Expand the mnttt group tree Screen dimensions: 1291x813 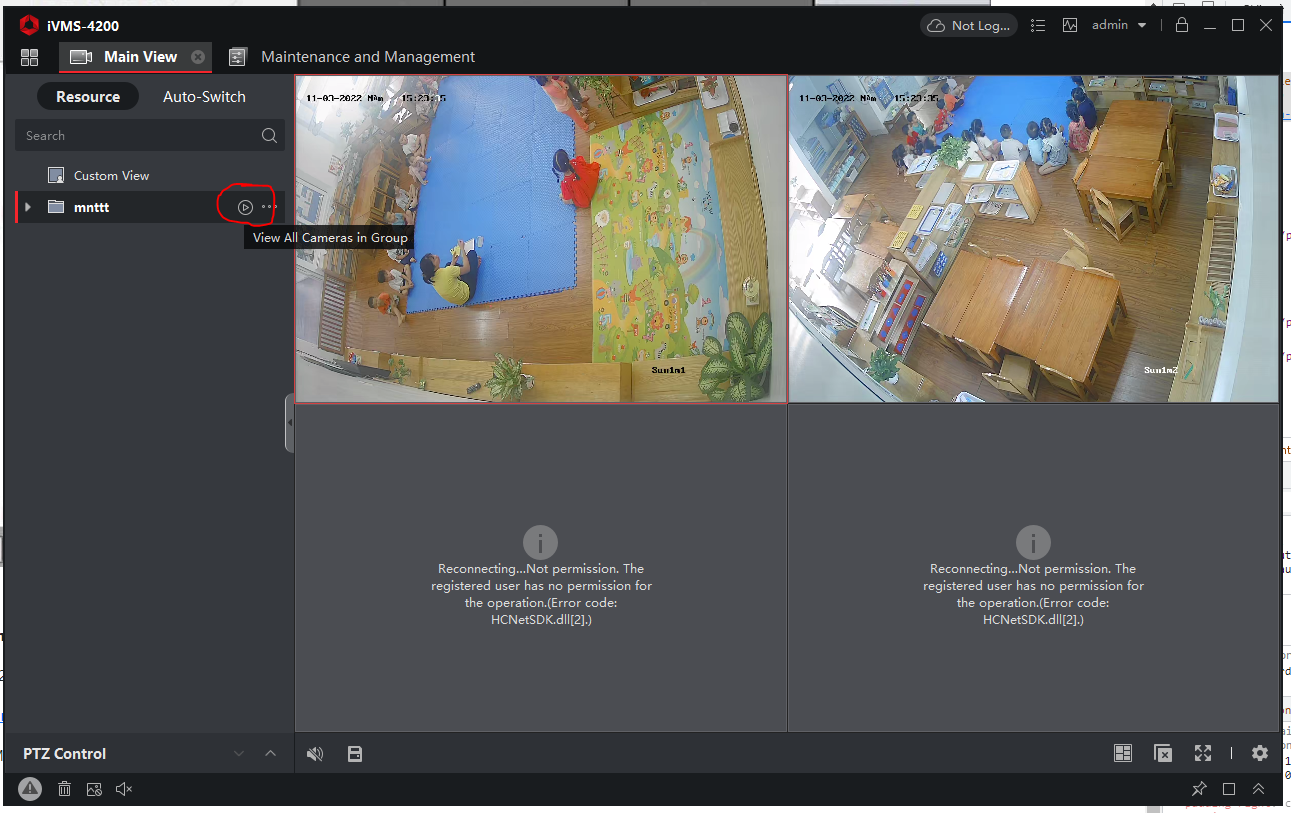28,207
